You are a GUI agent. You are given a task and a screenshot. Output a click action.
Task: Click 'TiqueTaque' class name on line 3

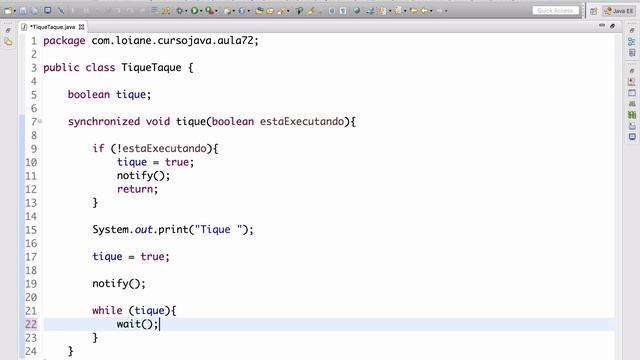151,67
